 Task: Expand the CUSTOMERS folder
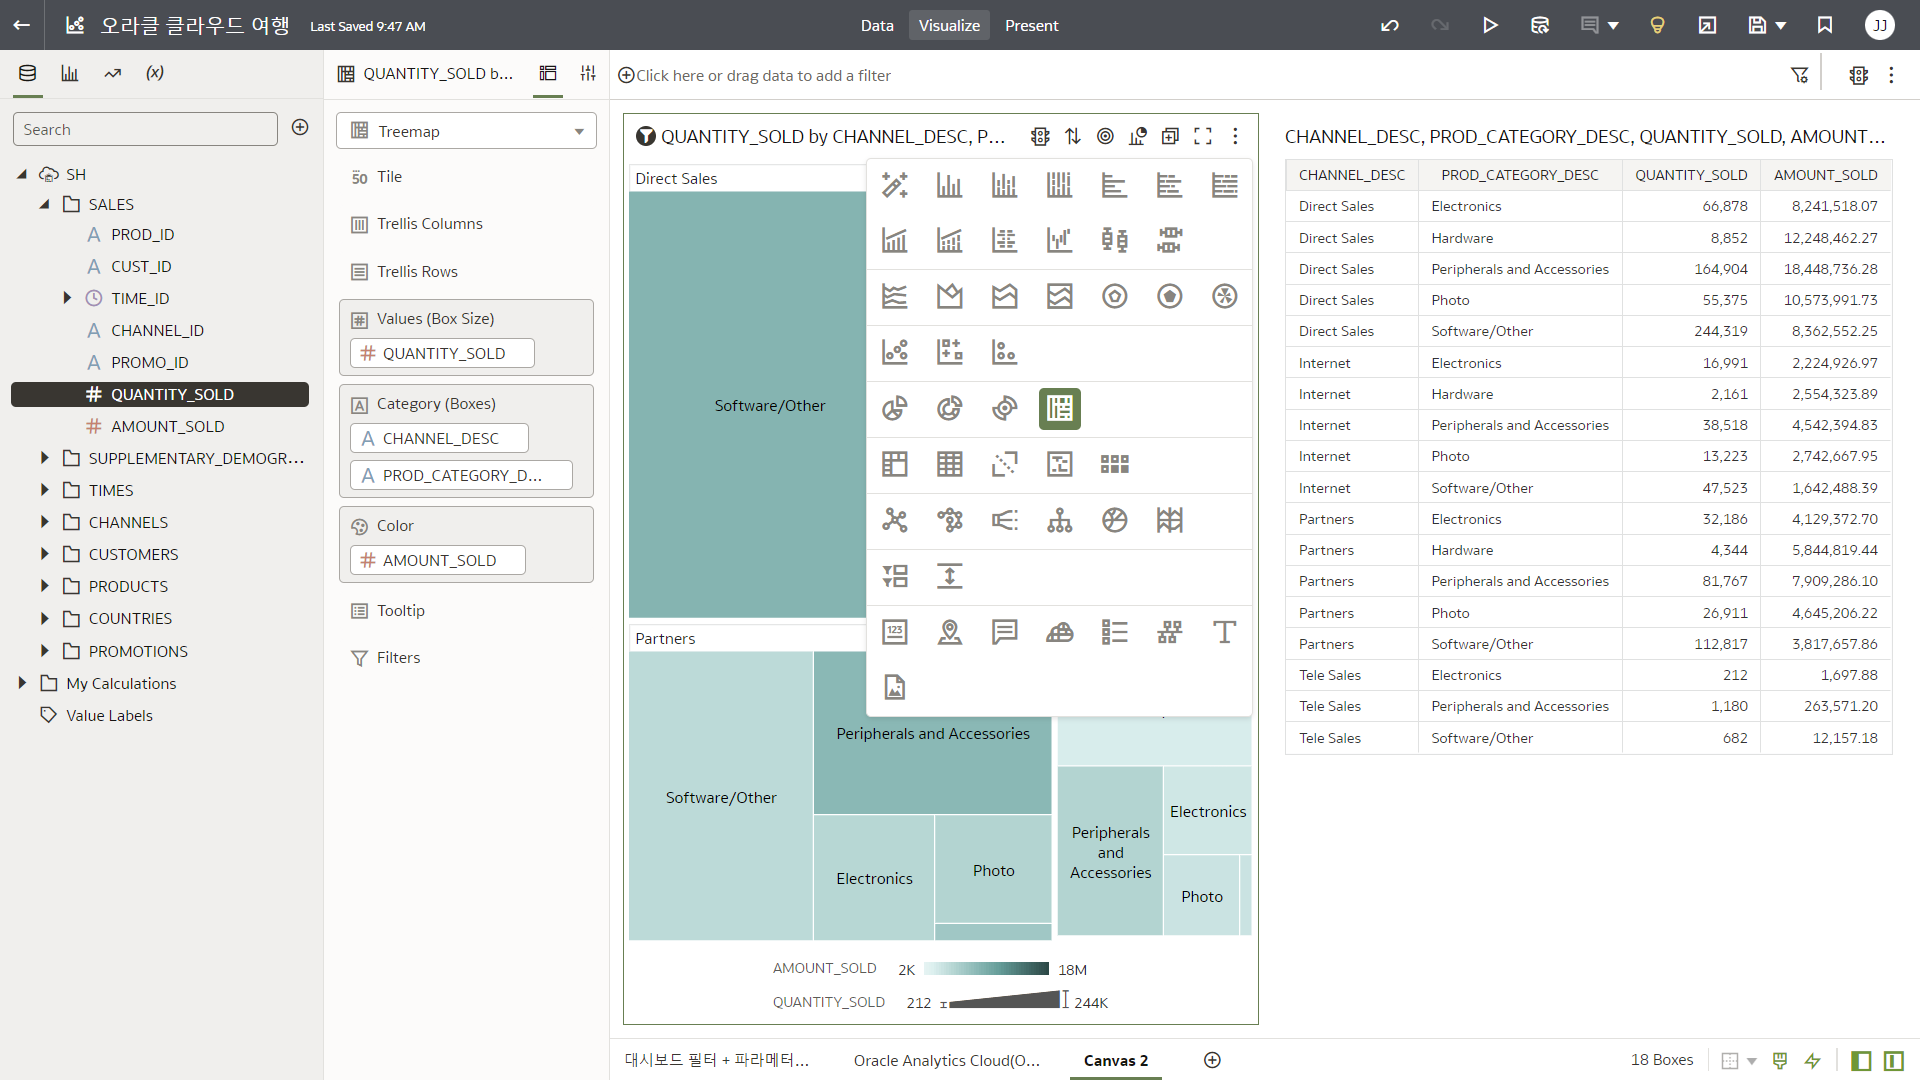(x=44, y=554)
